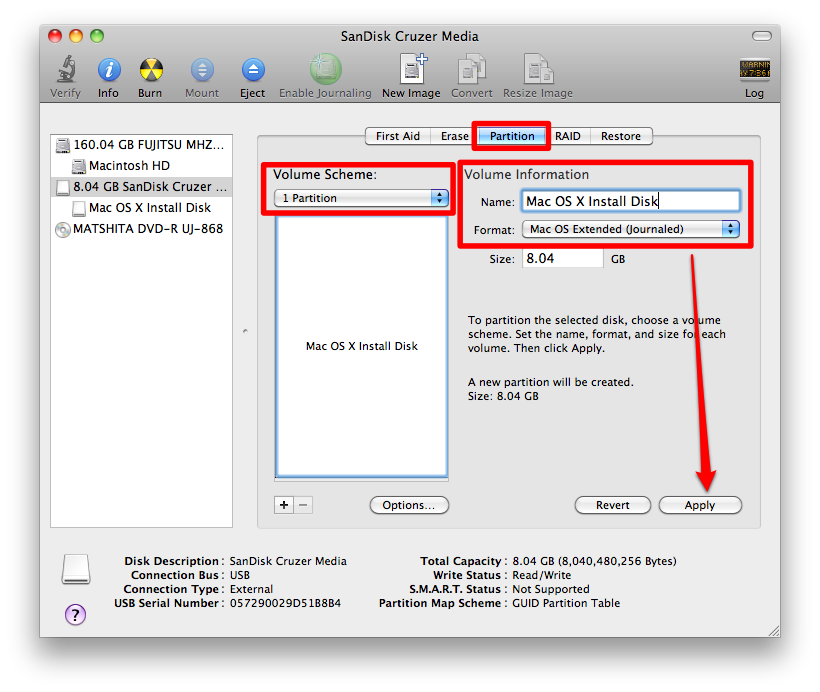Click the volume Name text field
The image size is (820, 692).
tap(630, 201)
